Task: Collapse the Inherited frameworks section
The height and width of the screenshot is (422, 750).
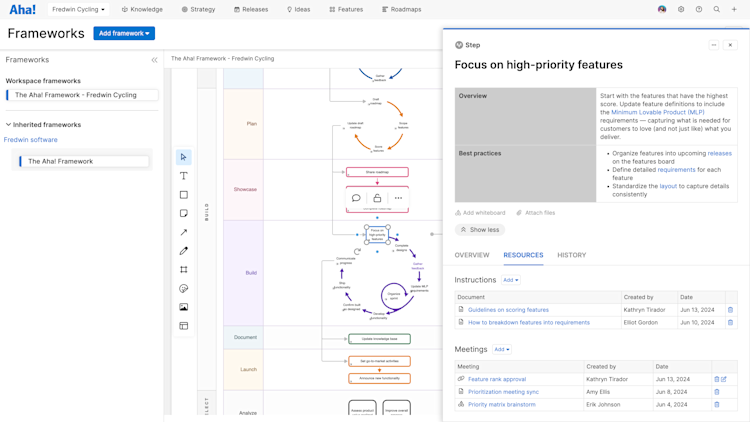Action: (x=8, y=124)
